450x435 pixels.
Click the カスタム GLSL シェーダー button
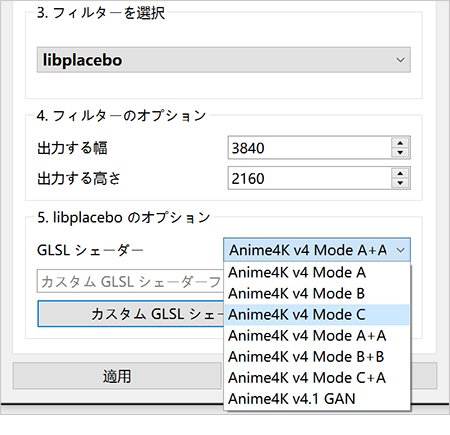coord(131,314)
